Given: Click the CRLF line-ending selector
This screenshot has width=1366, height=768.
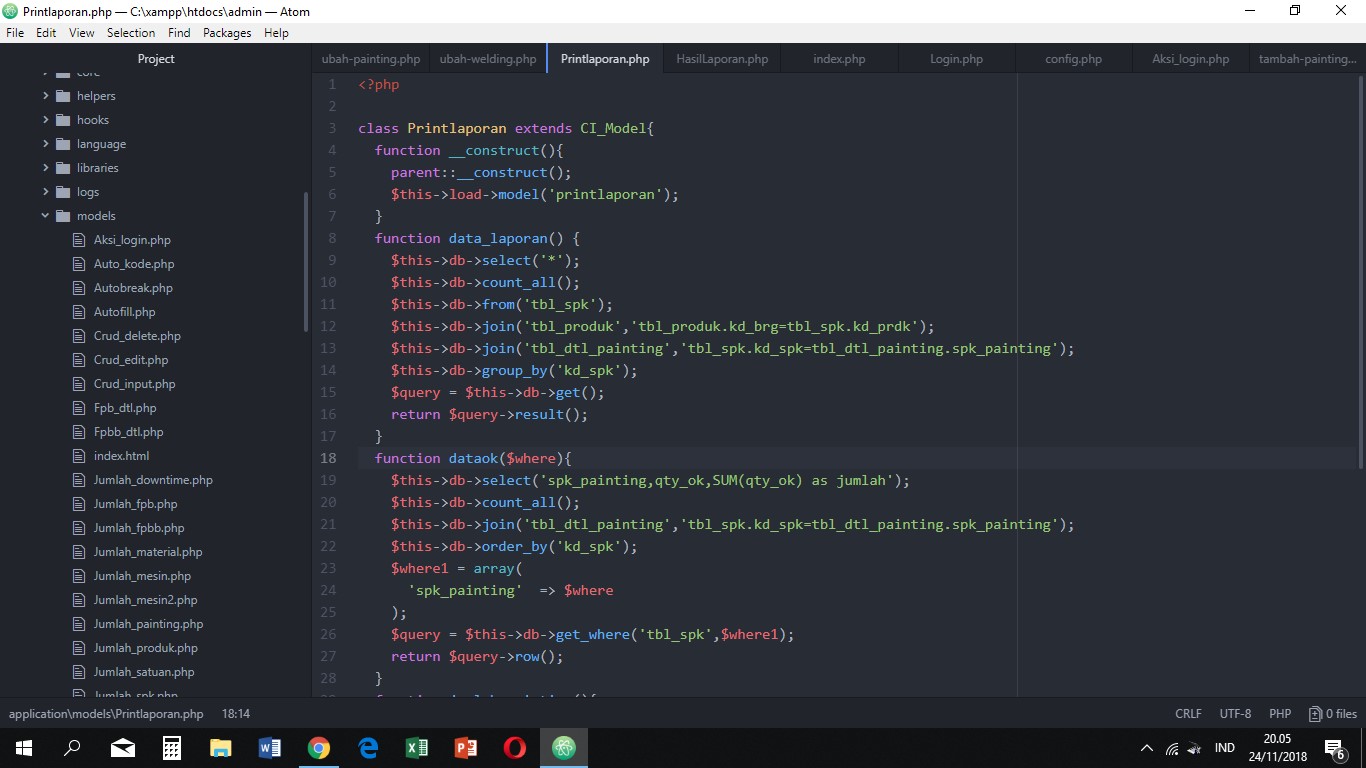Looking at the screenshot, I should point(1188,713).
